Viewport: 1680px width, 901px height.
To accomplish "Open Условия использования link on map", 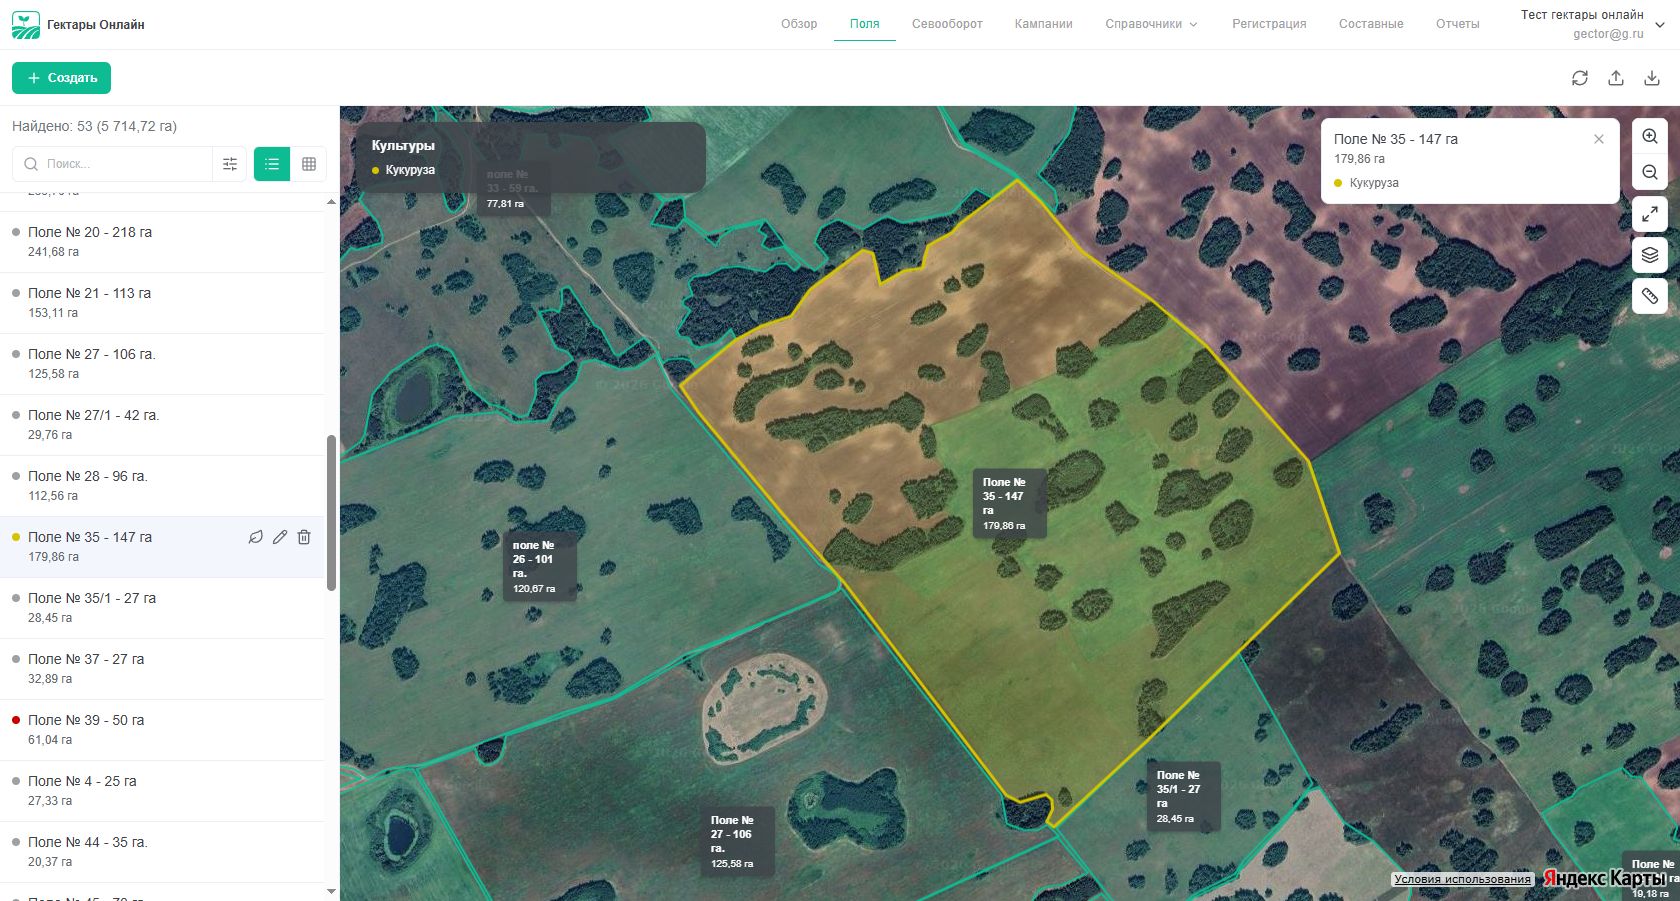I will pos(1462,879).
